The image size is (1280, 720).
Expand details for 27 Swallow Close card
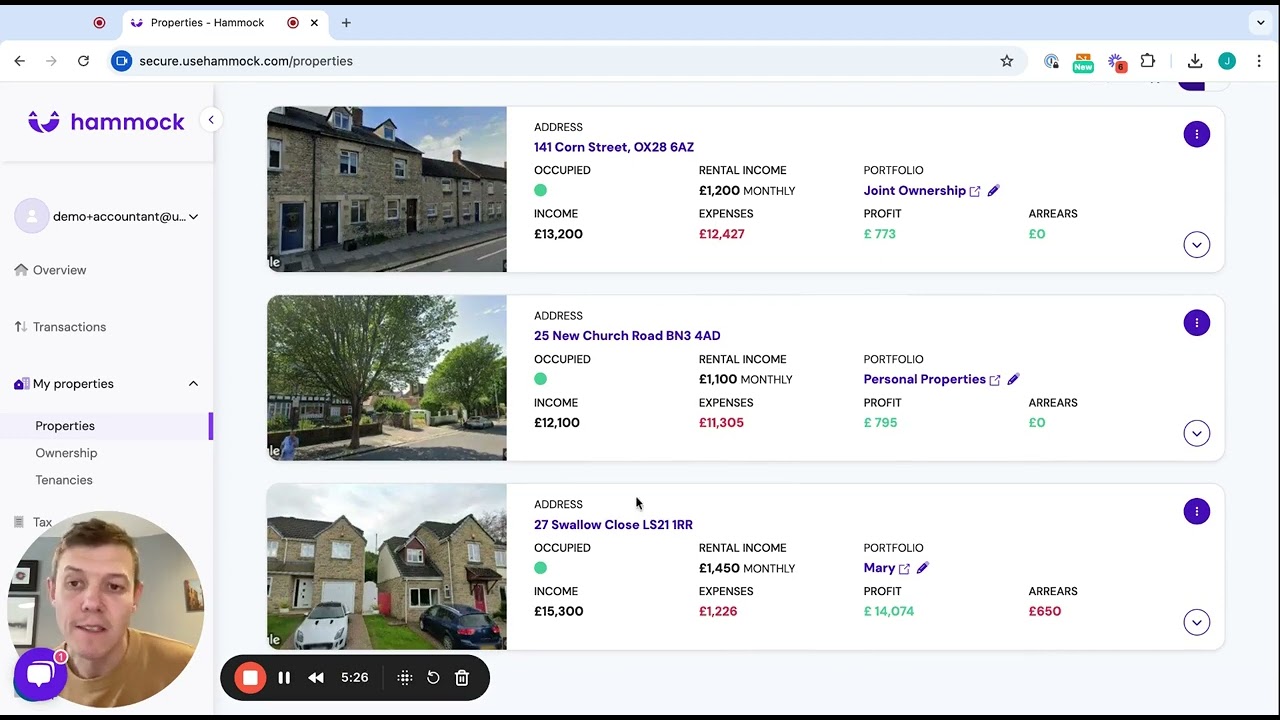[x=1197, y=622]
